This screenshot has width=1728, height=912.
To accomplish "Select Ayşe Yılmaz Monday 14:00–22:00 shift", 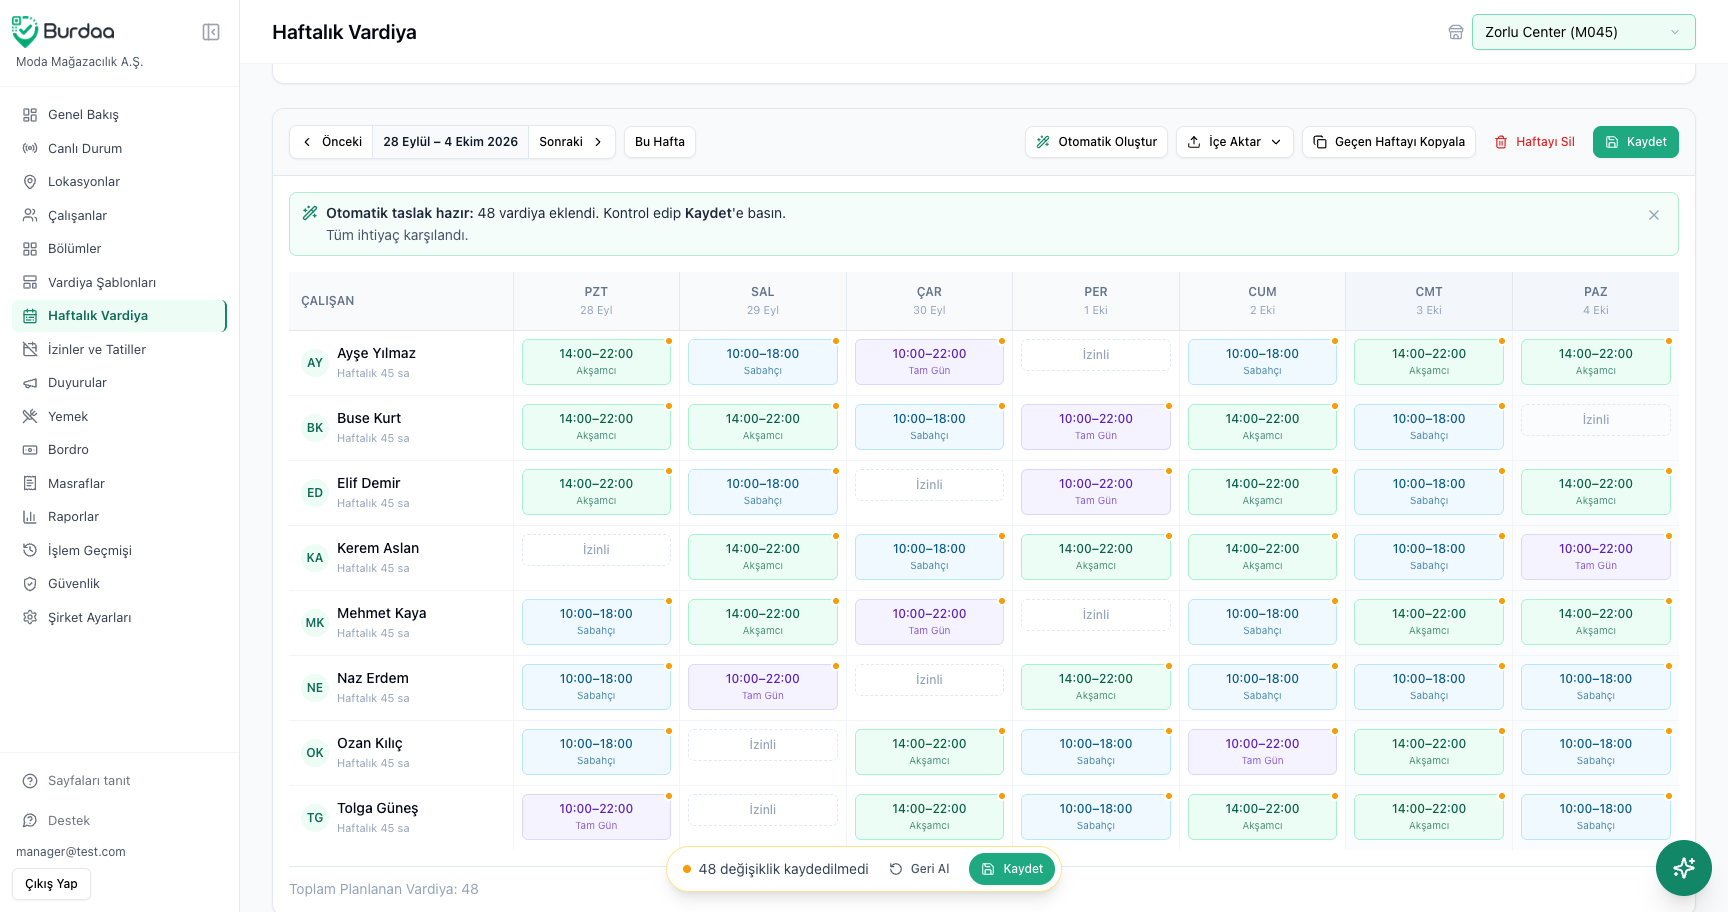I will [596, 362].
